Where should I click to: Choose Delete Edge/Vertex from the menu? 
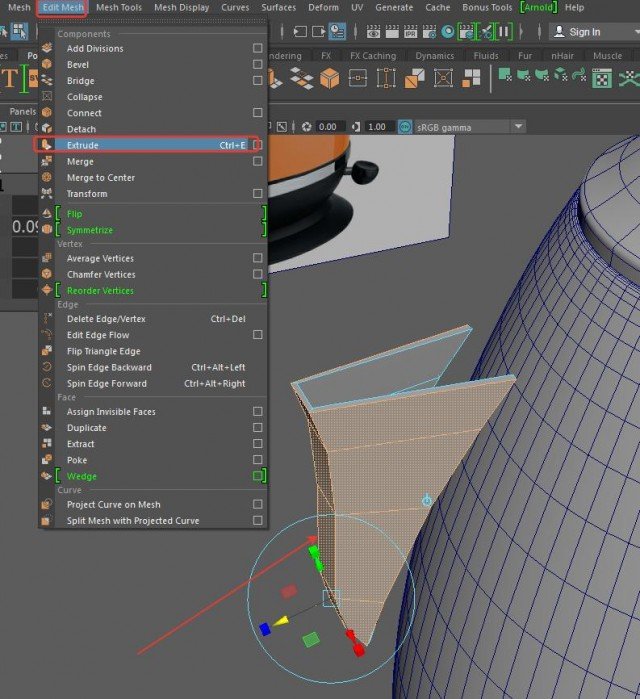tap(106, 319)
